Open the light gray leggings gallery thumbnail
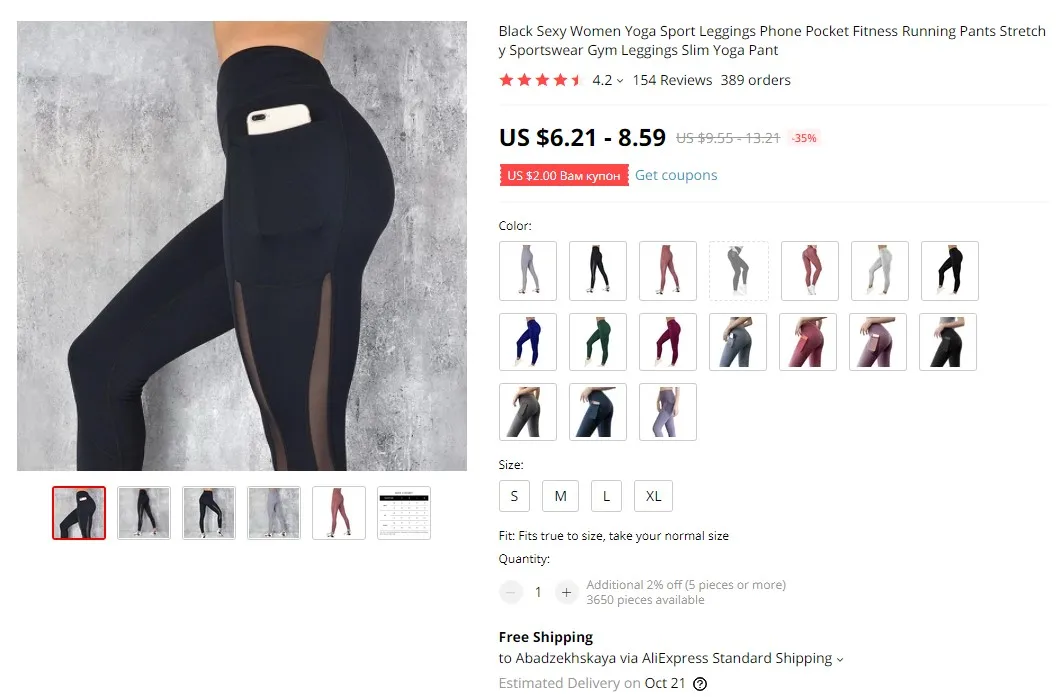Screen dimensions: 1061x697 [274, 513]
